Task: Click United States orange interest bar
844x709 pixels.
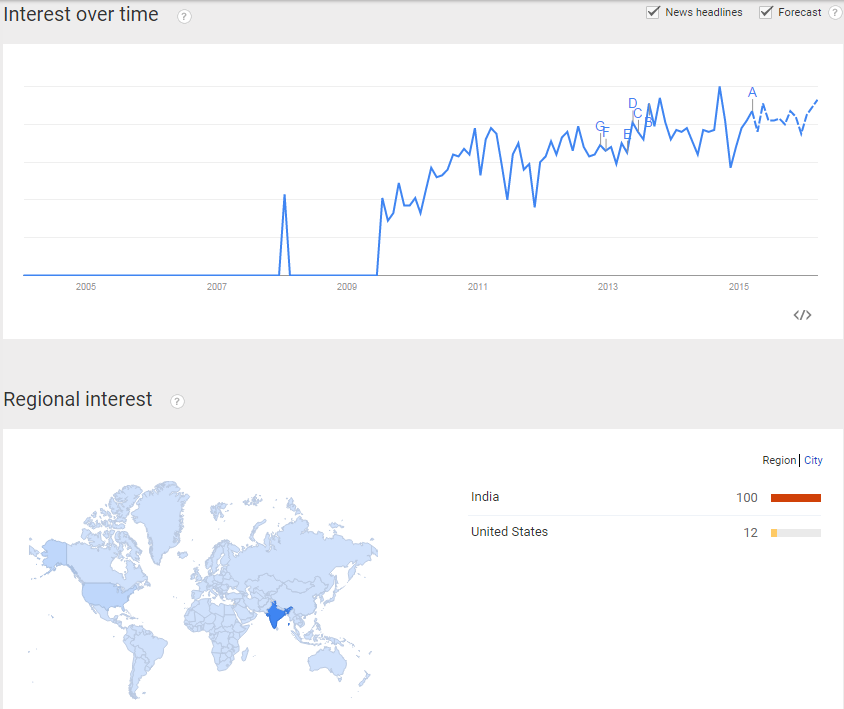Action: [774, 533]
